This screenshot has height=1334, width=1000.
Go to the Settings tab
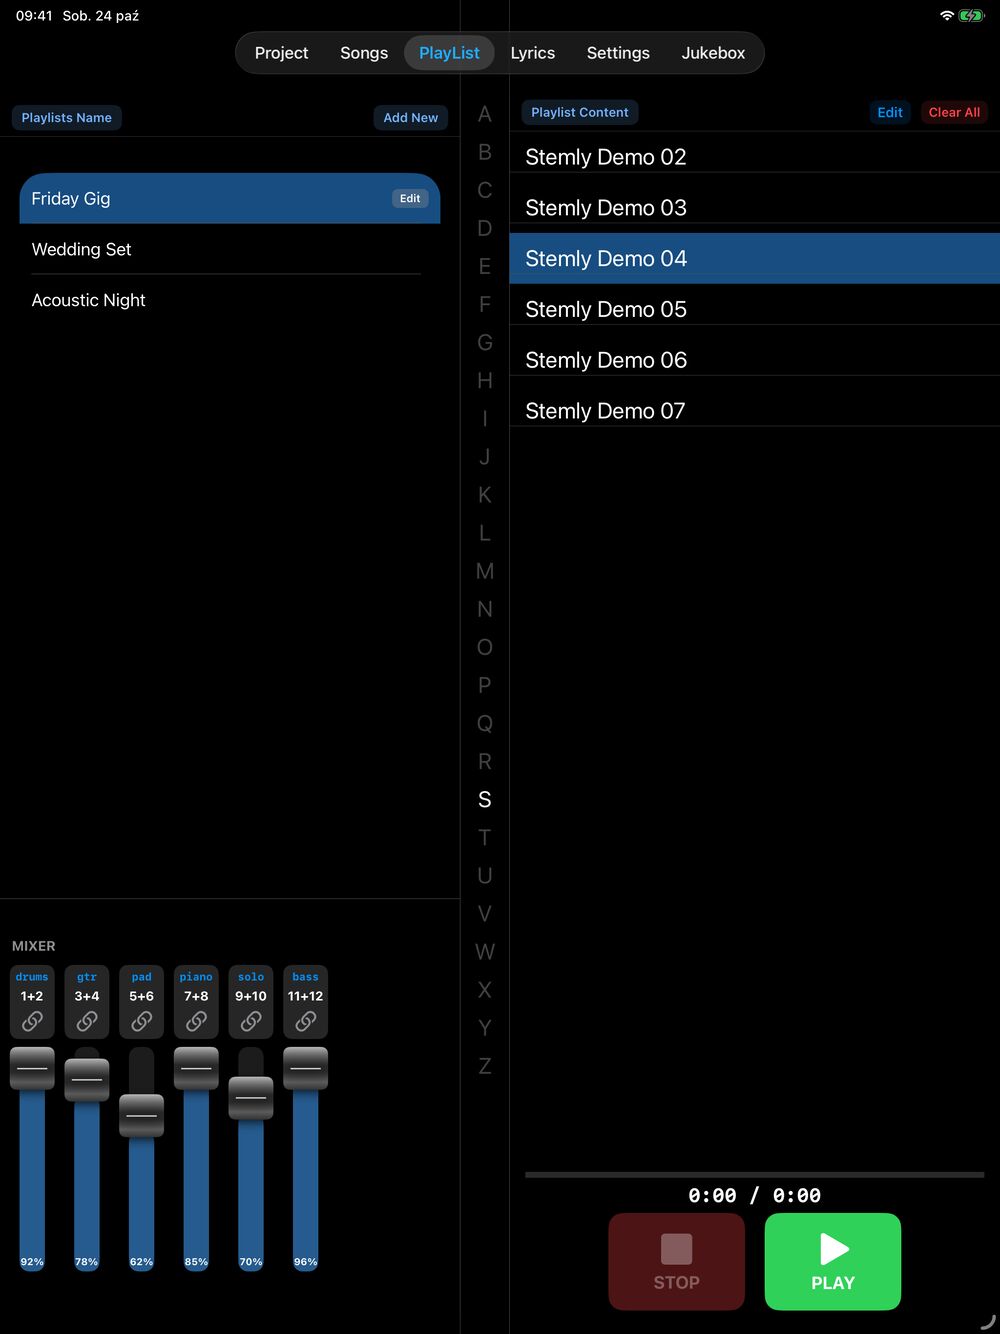coord(618,53)
